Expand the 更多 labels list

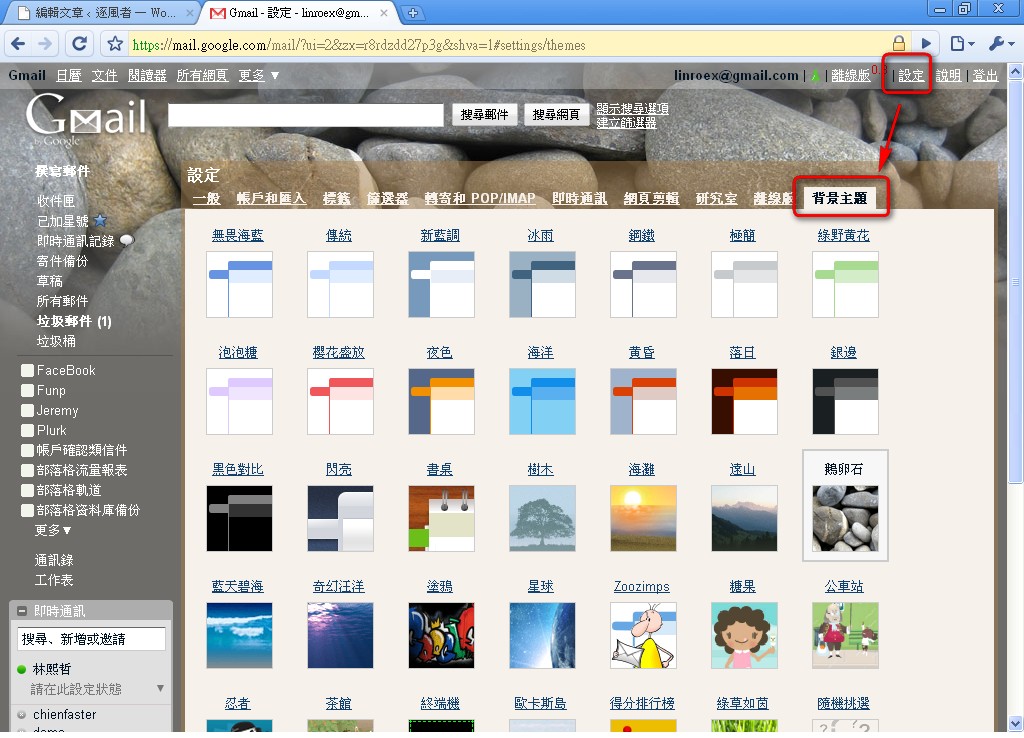point(53,530)
